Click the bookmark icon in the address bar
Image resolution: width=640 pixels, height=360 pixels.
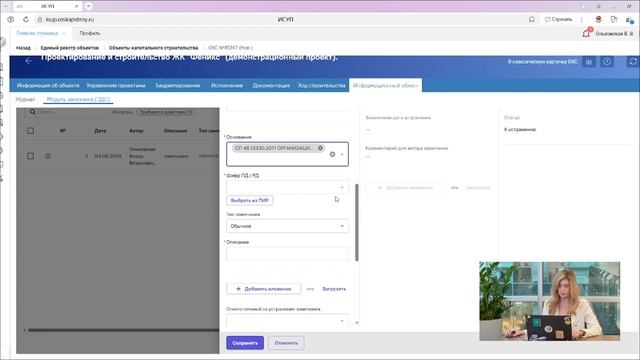(x=531, y=19)
